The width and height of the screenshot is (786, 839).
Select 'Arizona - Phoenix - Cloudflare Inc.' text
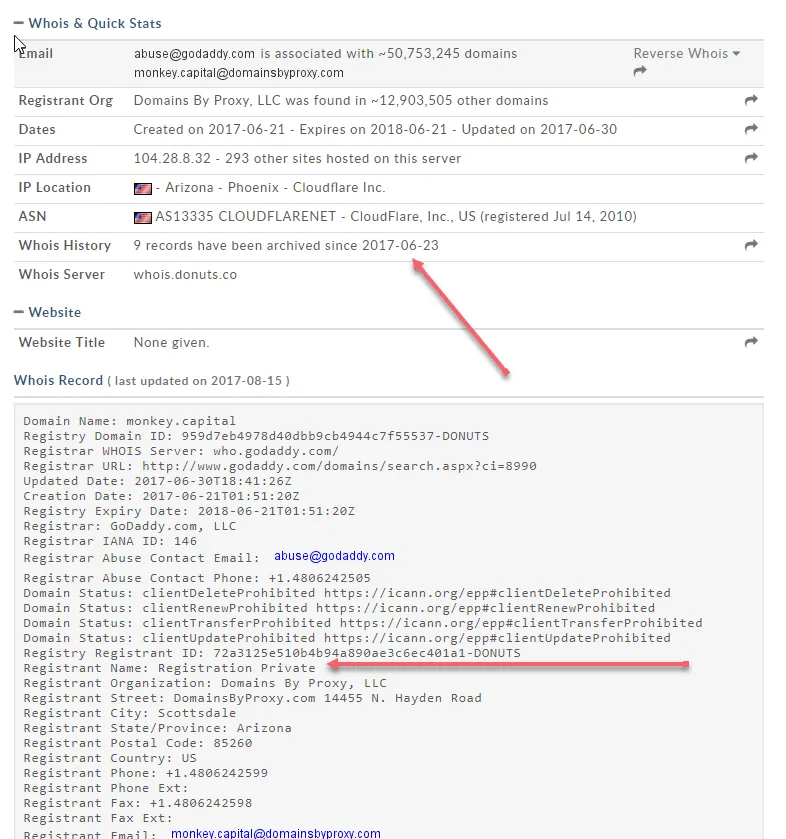[275, 187]
